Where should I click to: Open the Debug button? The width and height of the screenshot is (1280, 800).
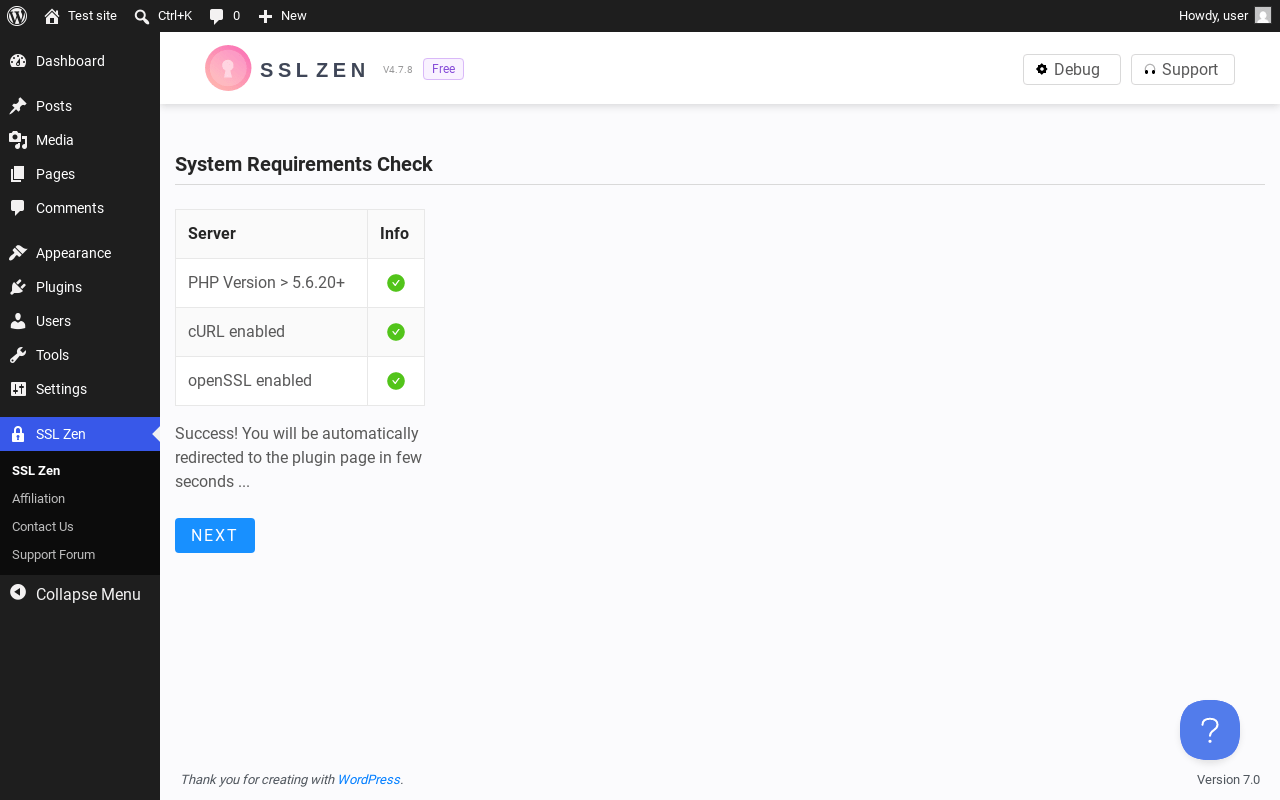tap(1072, 69)
